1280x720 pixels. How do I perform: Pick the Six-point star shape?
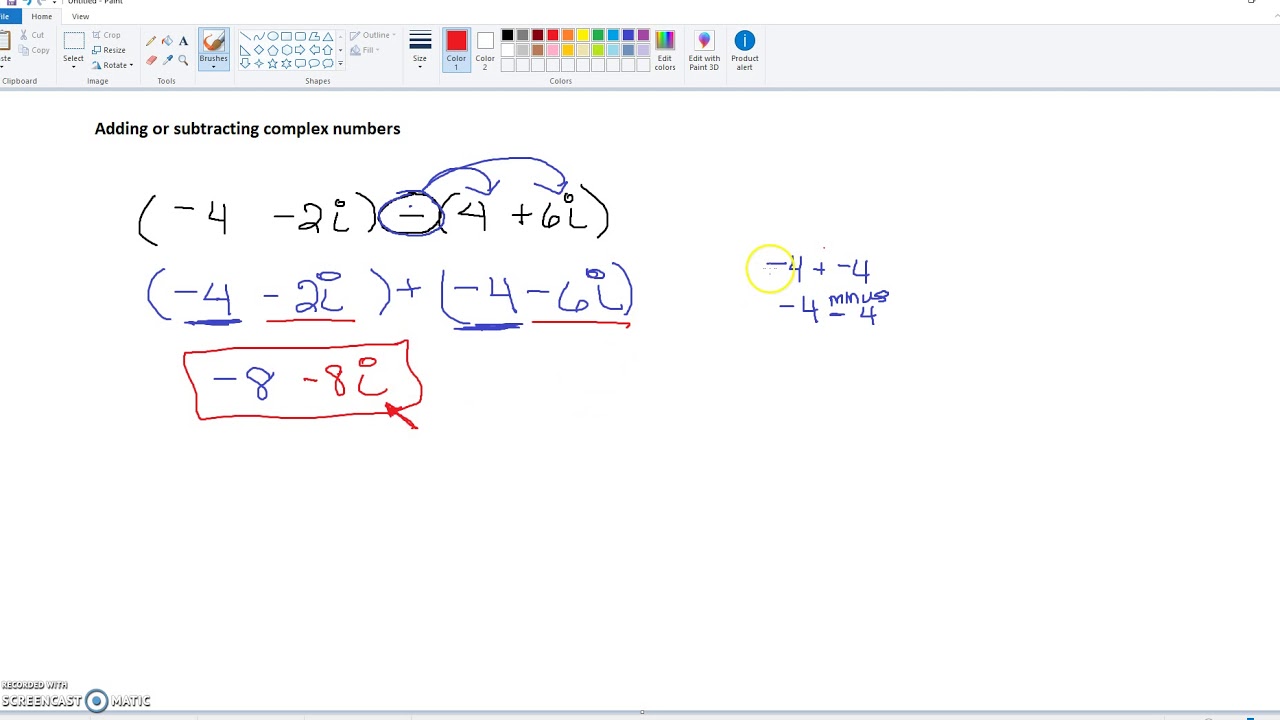[x=286, y=63]
